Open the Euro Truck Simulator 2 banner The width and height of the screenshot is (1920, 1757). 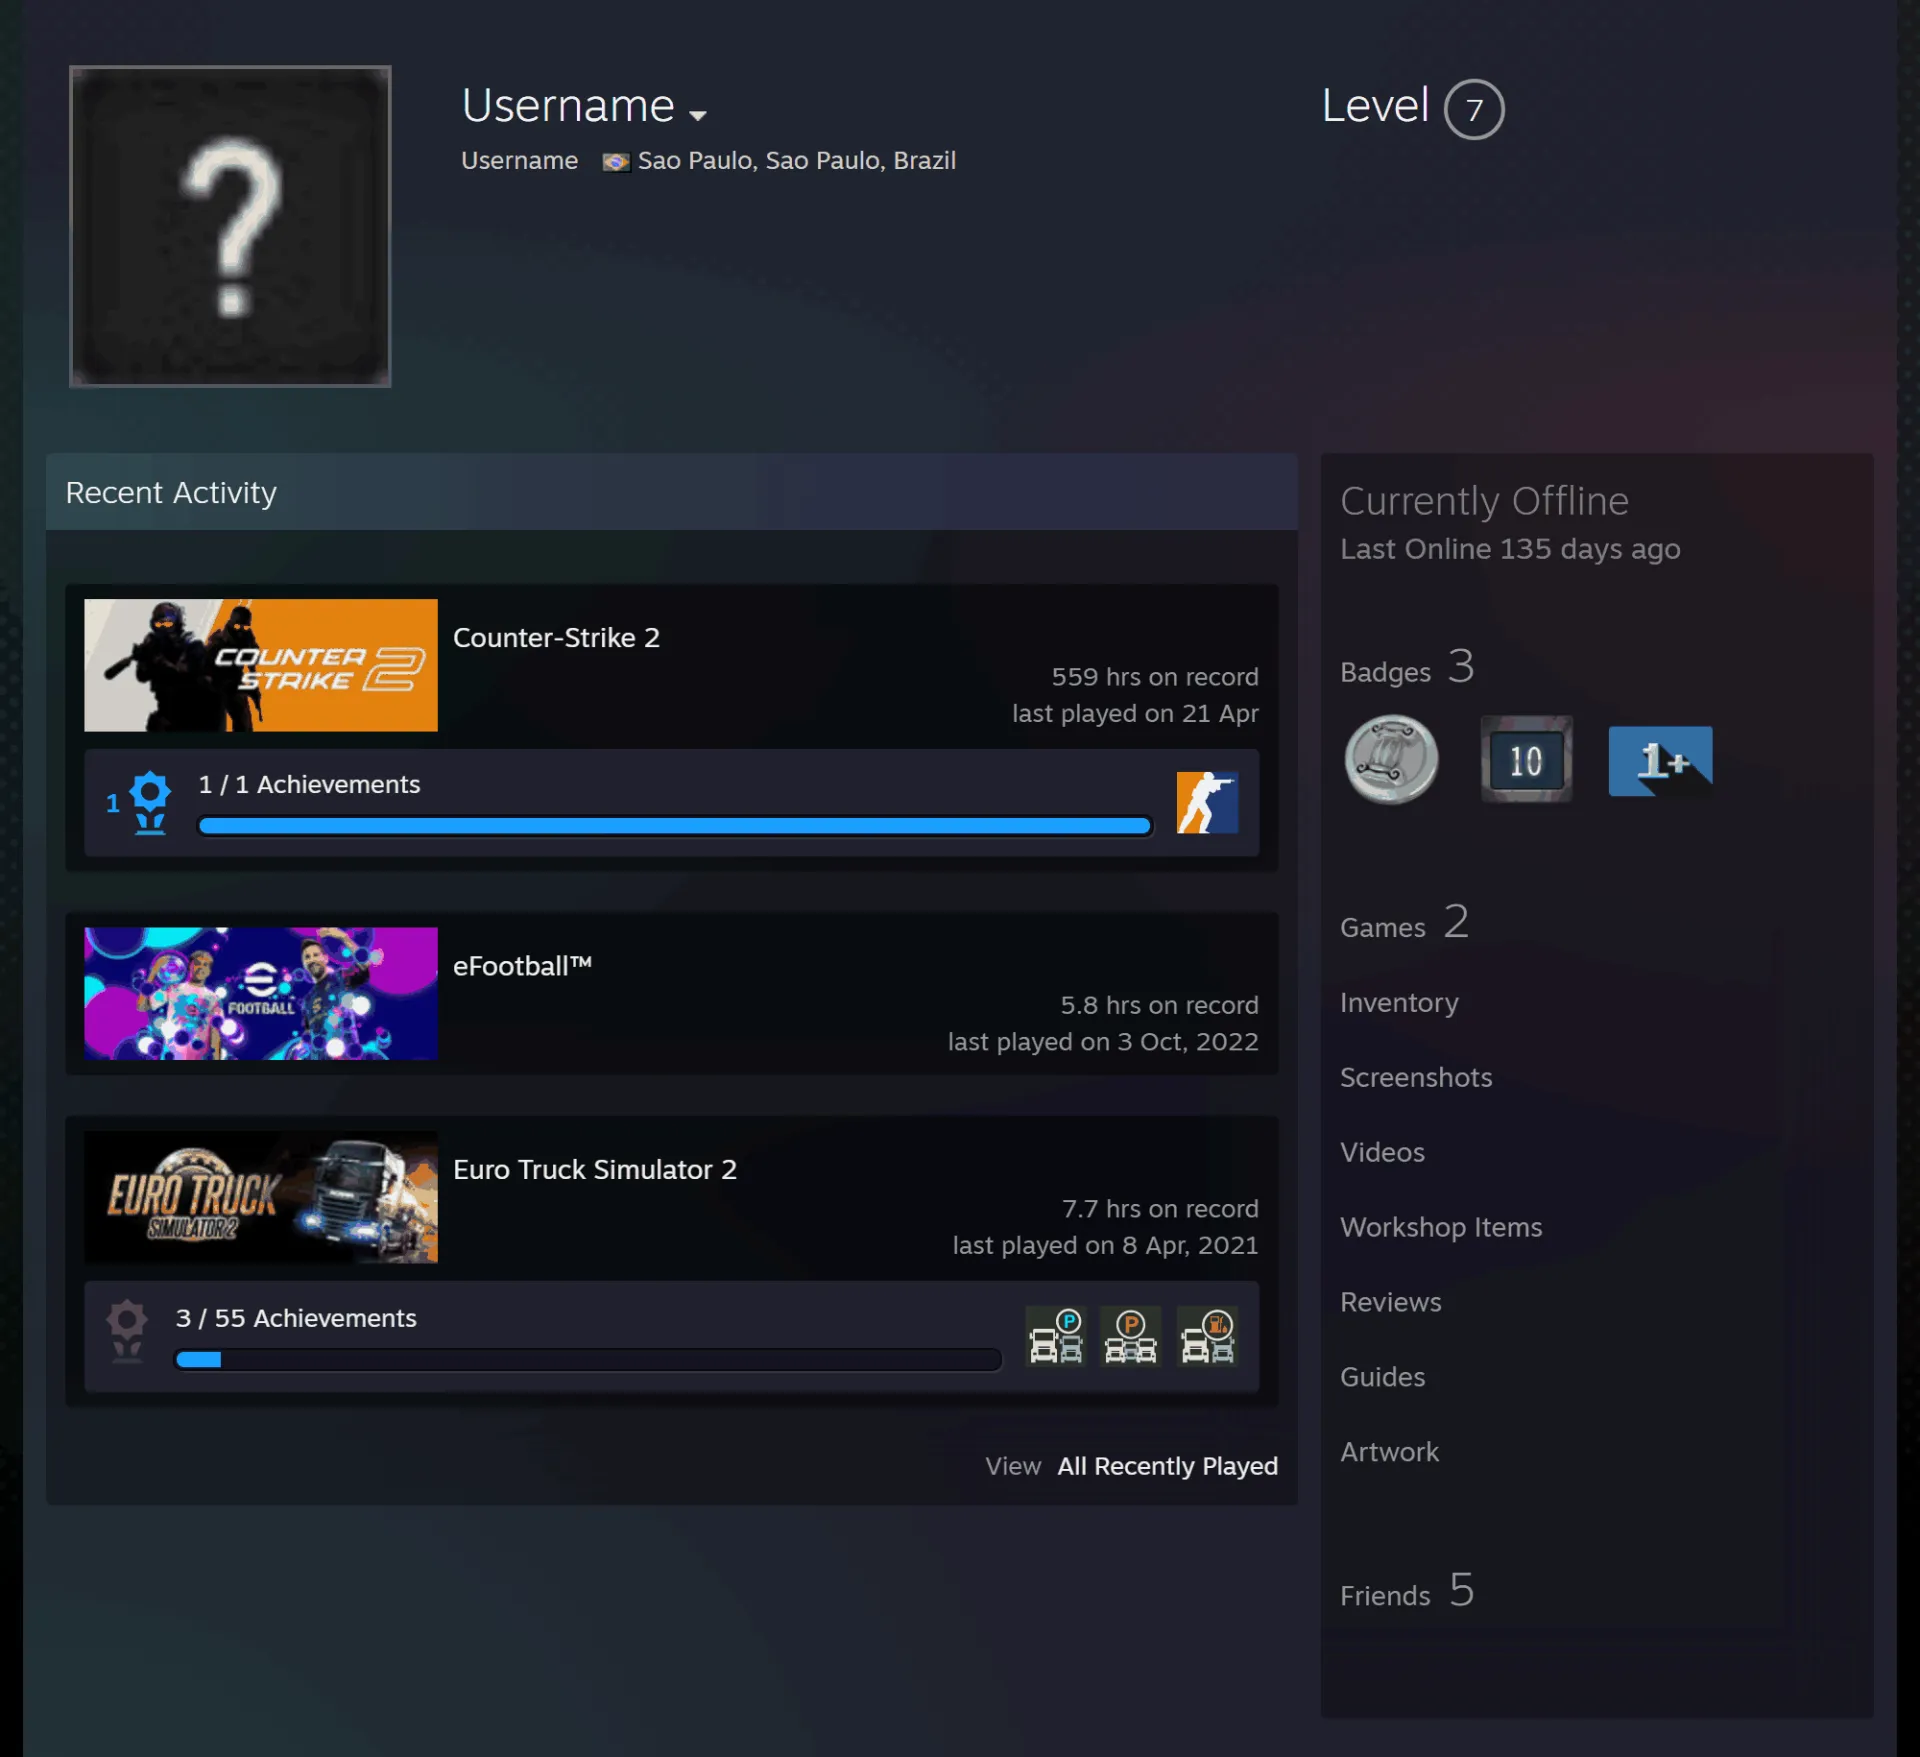pos(261,1197)
